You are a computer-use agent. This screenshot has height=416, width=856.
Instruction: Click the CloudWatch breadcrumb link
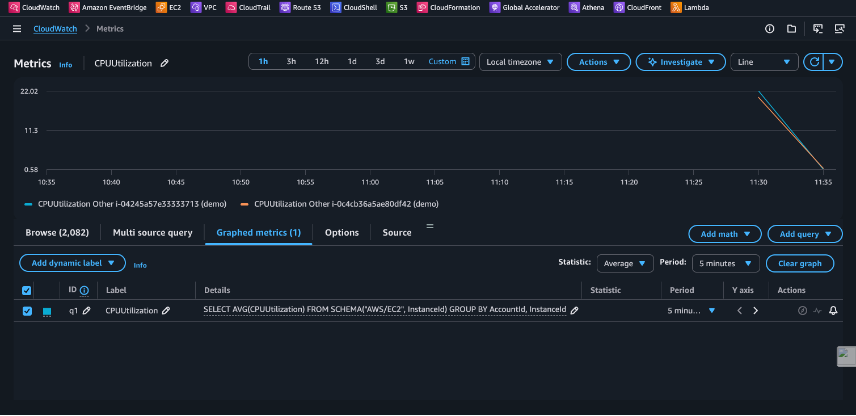55,29
